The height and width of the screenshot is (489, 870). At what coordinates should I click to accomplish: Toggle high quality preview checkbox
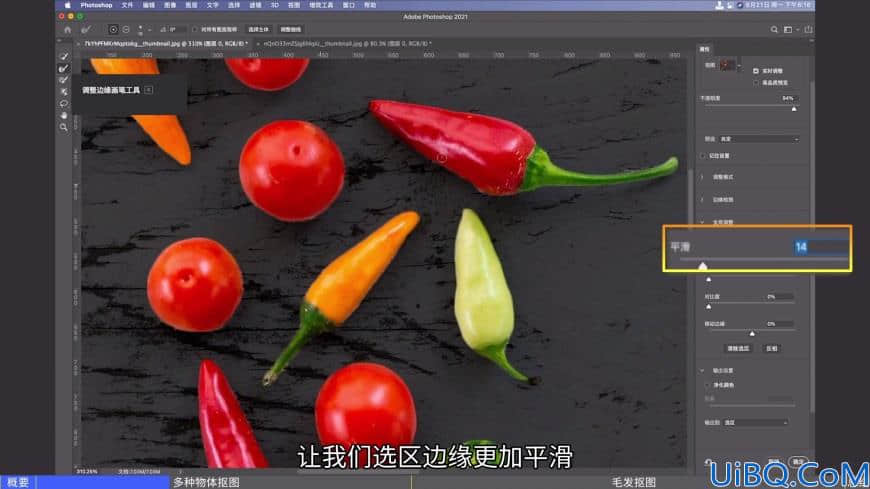(x=756, y=83)
